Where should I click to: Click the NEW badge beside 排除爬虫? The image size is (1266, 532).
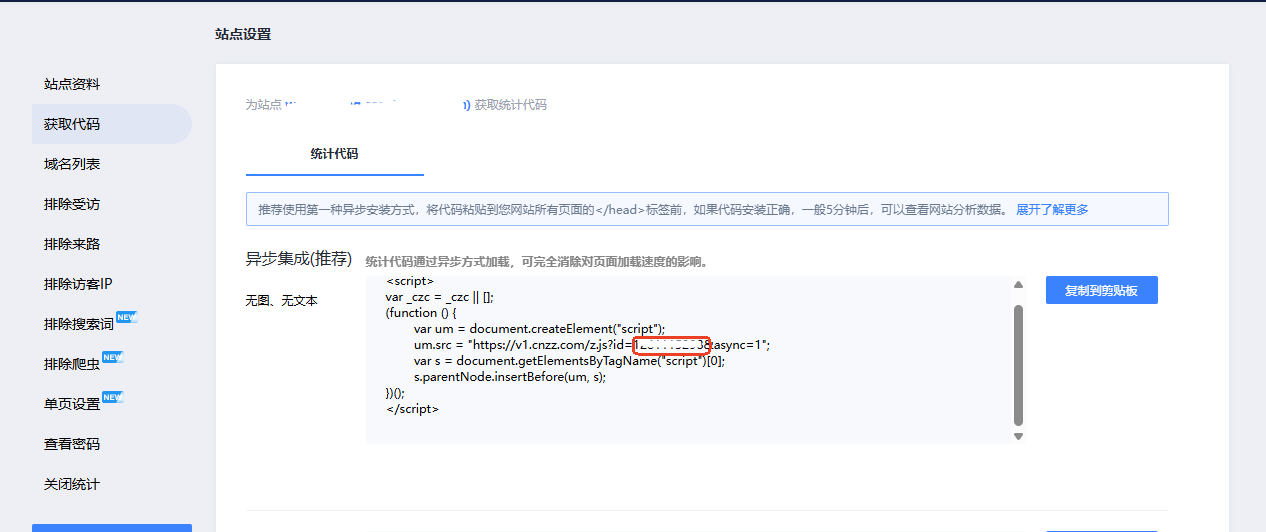pyautogui.click(x=113, y=357)
